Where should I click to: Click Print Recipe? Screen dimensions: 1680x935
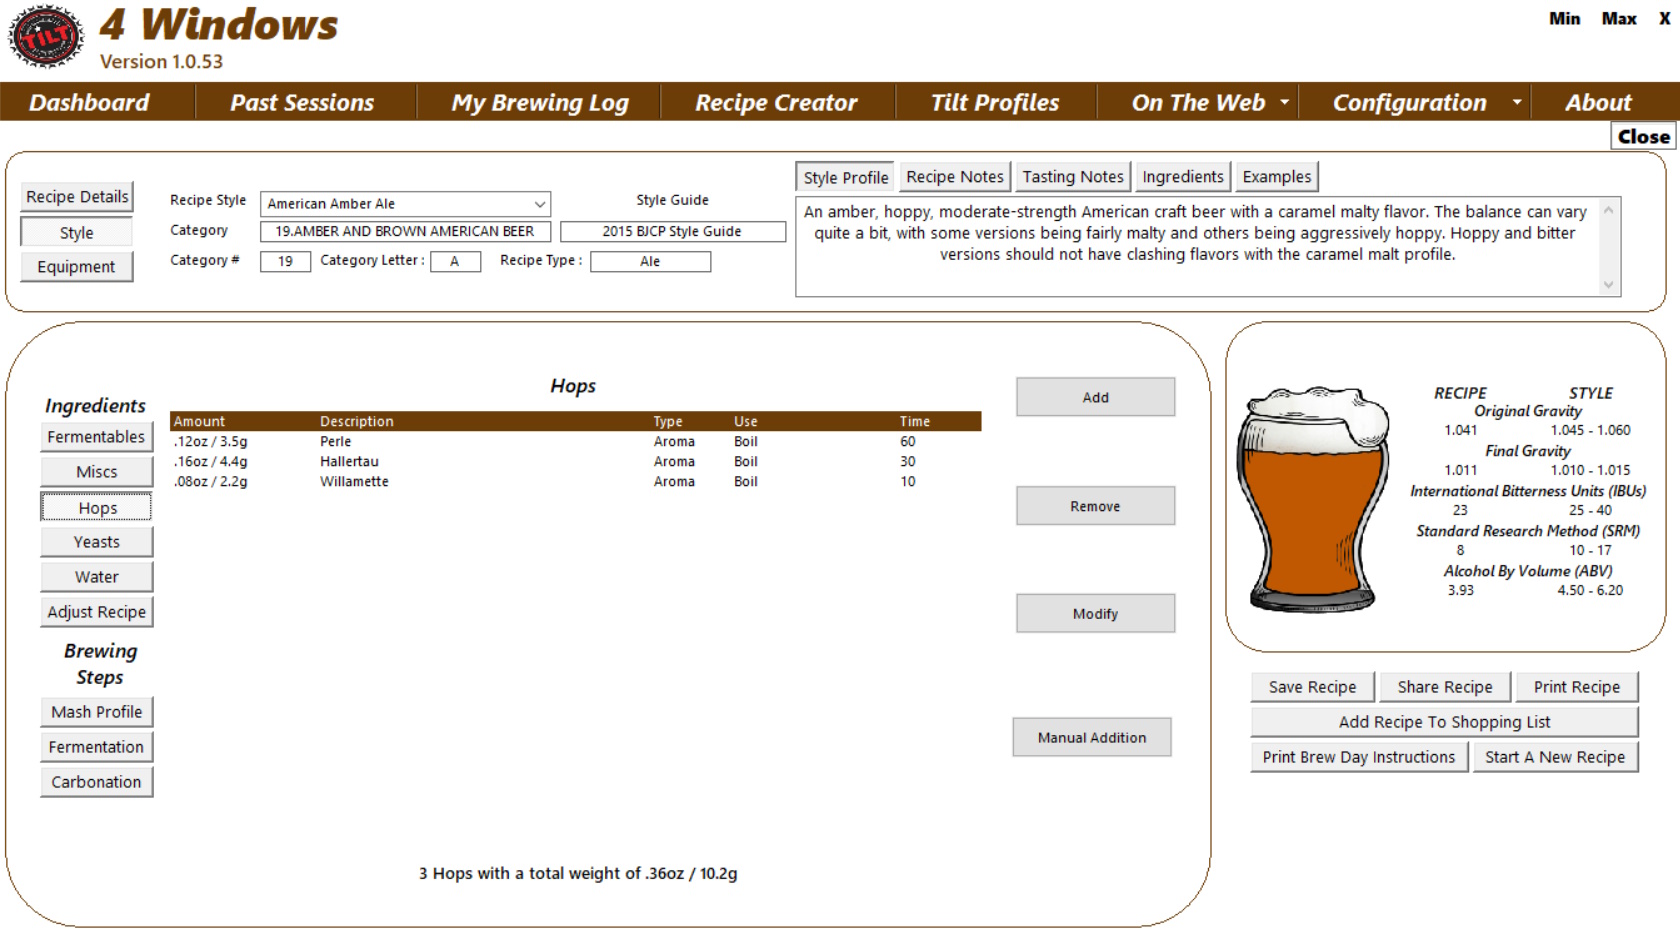coord(1576,687)
